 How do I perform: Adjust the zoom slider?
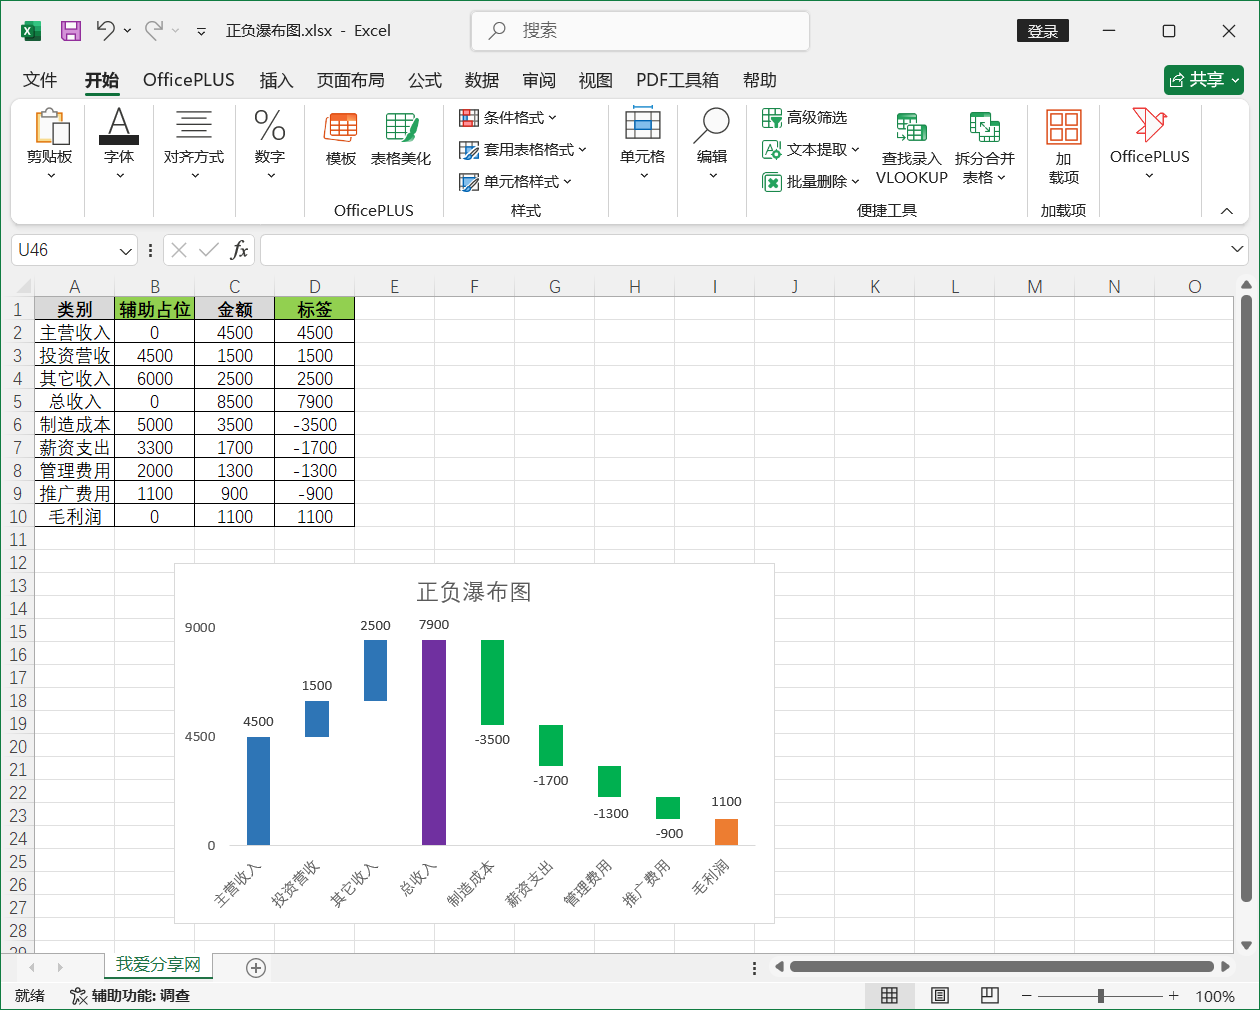point(1100,996)
